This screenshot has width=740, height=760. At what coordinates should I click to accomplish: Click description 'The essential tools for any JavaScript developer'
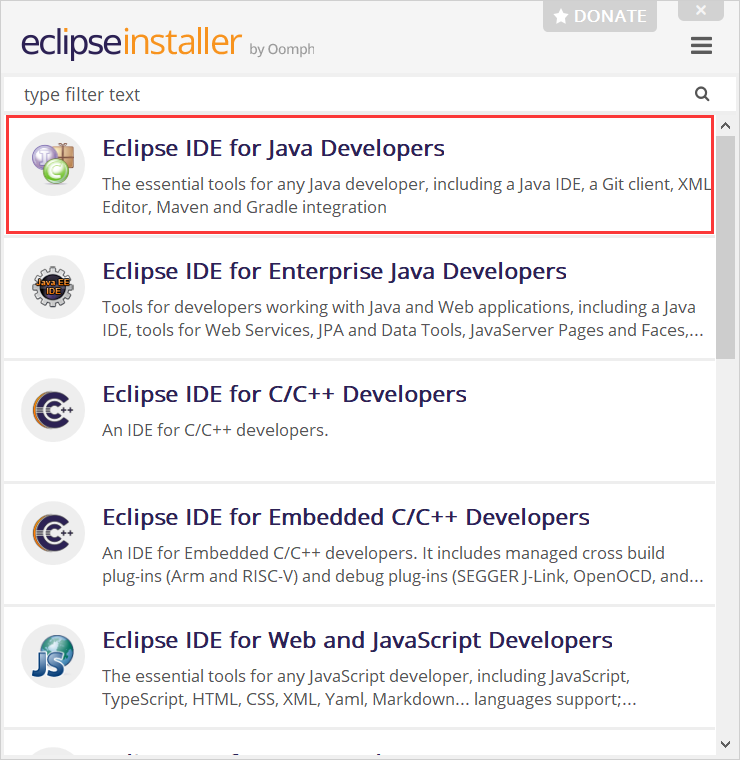(x=369, y=688)
